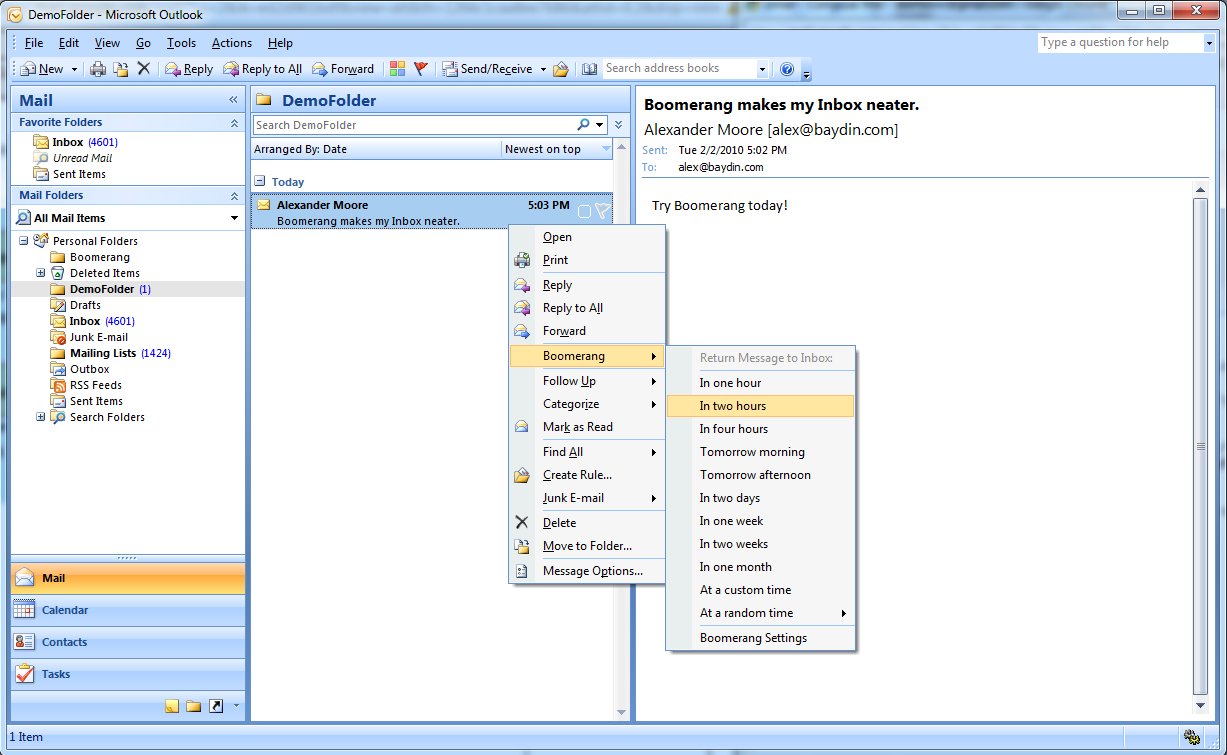Click the Print icon on the toolbar
Screen dimensions: 1227x755
point(97,69)
